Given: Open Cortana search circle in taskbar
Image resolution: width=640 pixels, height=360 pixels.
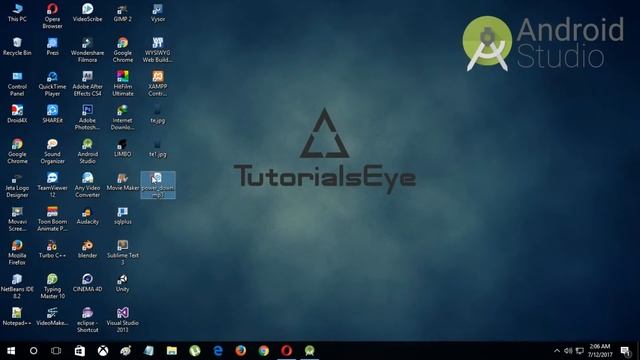Looking at the screenshot, I should click(x=33, y=351).
